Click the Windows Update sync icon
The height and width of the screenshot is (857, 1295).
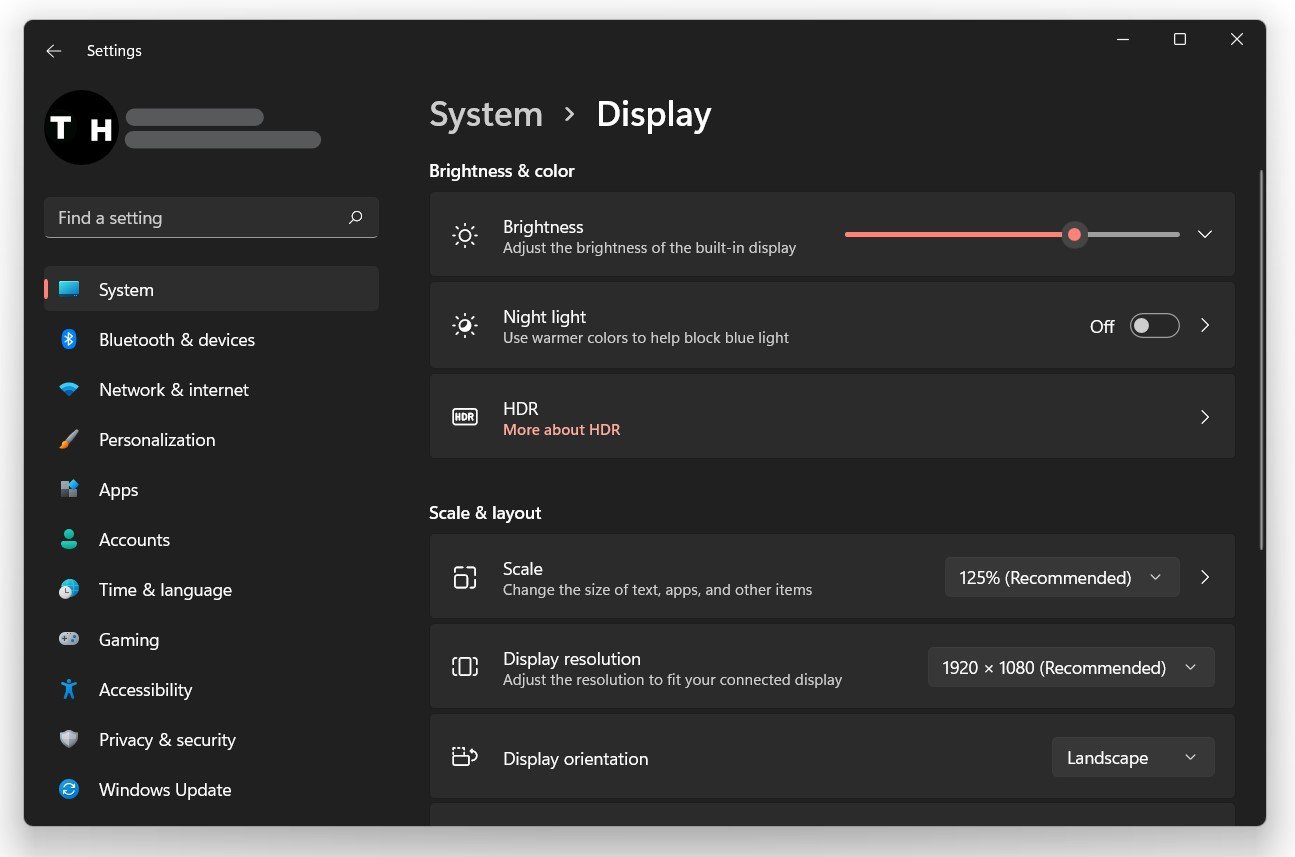click(x=69, y=790)
